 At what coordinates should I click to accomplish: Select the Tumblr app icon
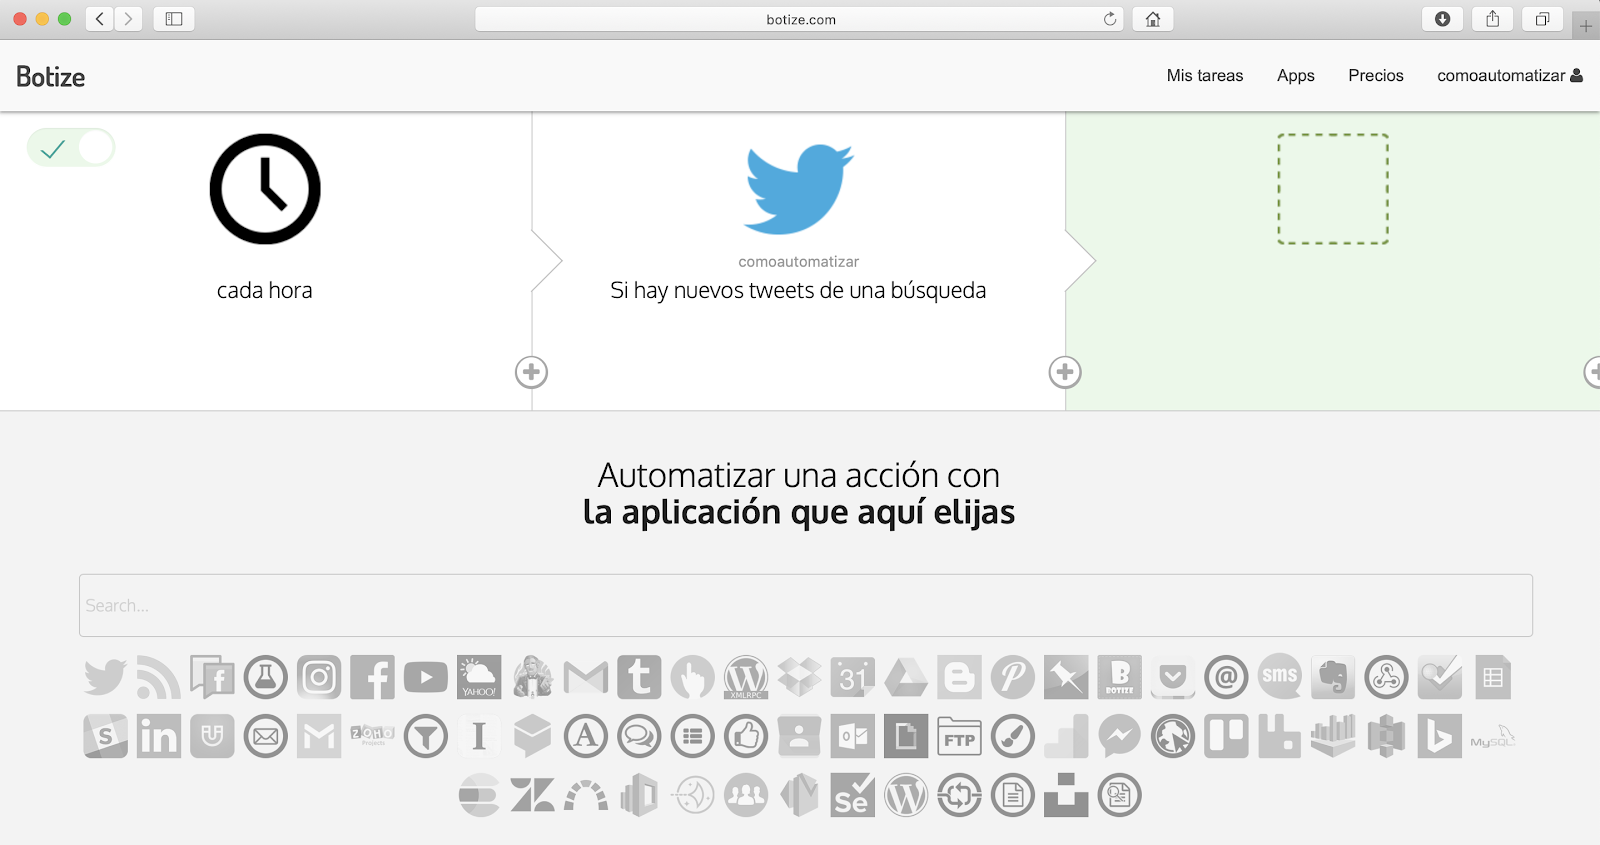639,677
